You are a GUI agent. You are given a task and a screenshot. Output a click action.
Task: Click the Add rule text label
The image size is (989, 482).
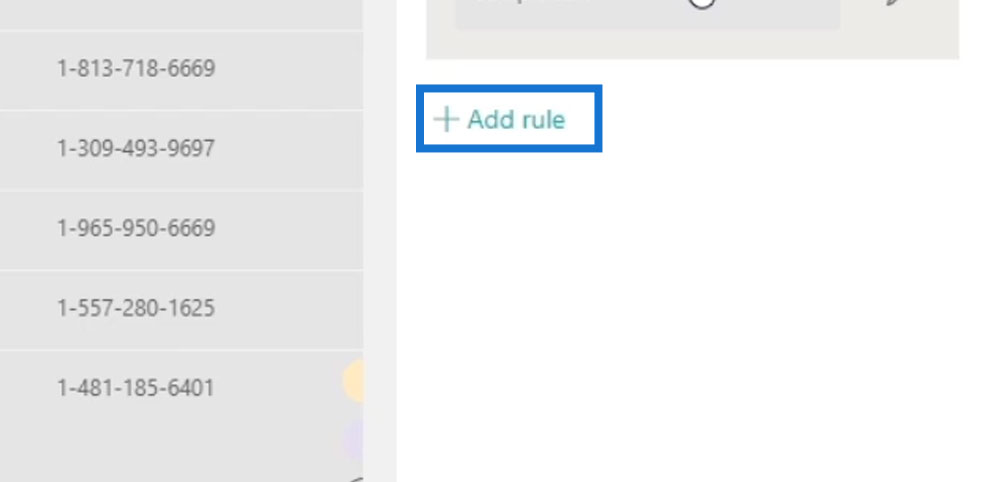click(x=516, y=119)
